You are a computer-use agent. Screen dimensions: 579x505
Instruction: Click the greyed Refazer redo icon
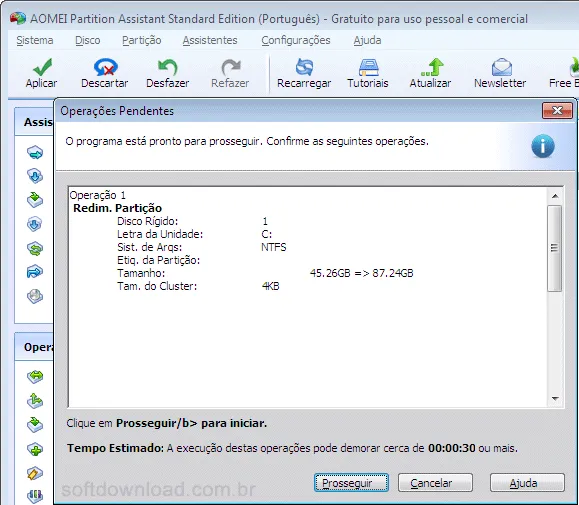[231, 67]
